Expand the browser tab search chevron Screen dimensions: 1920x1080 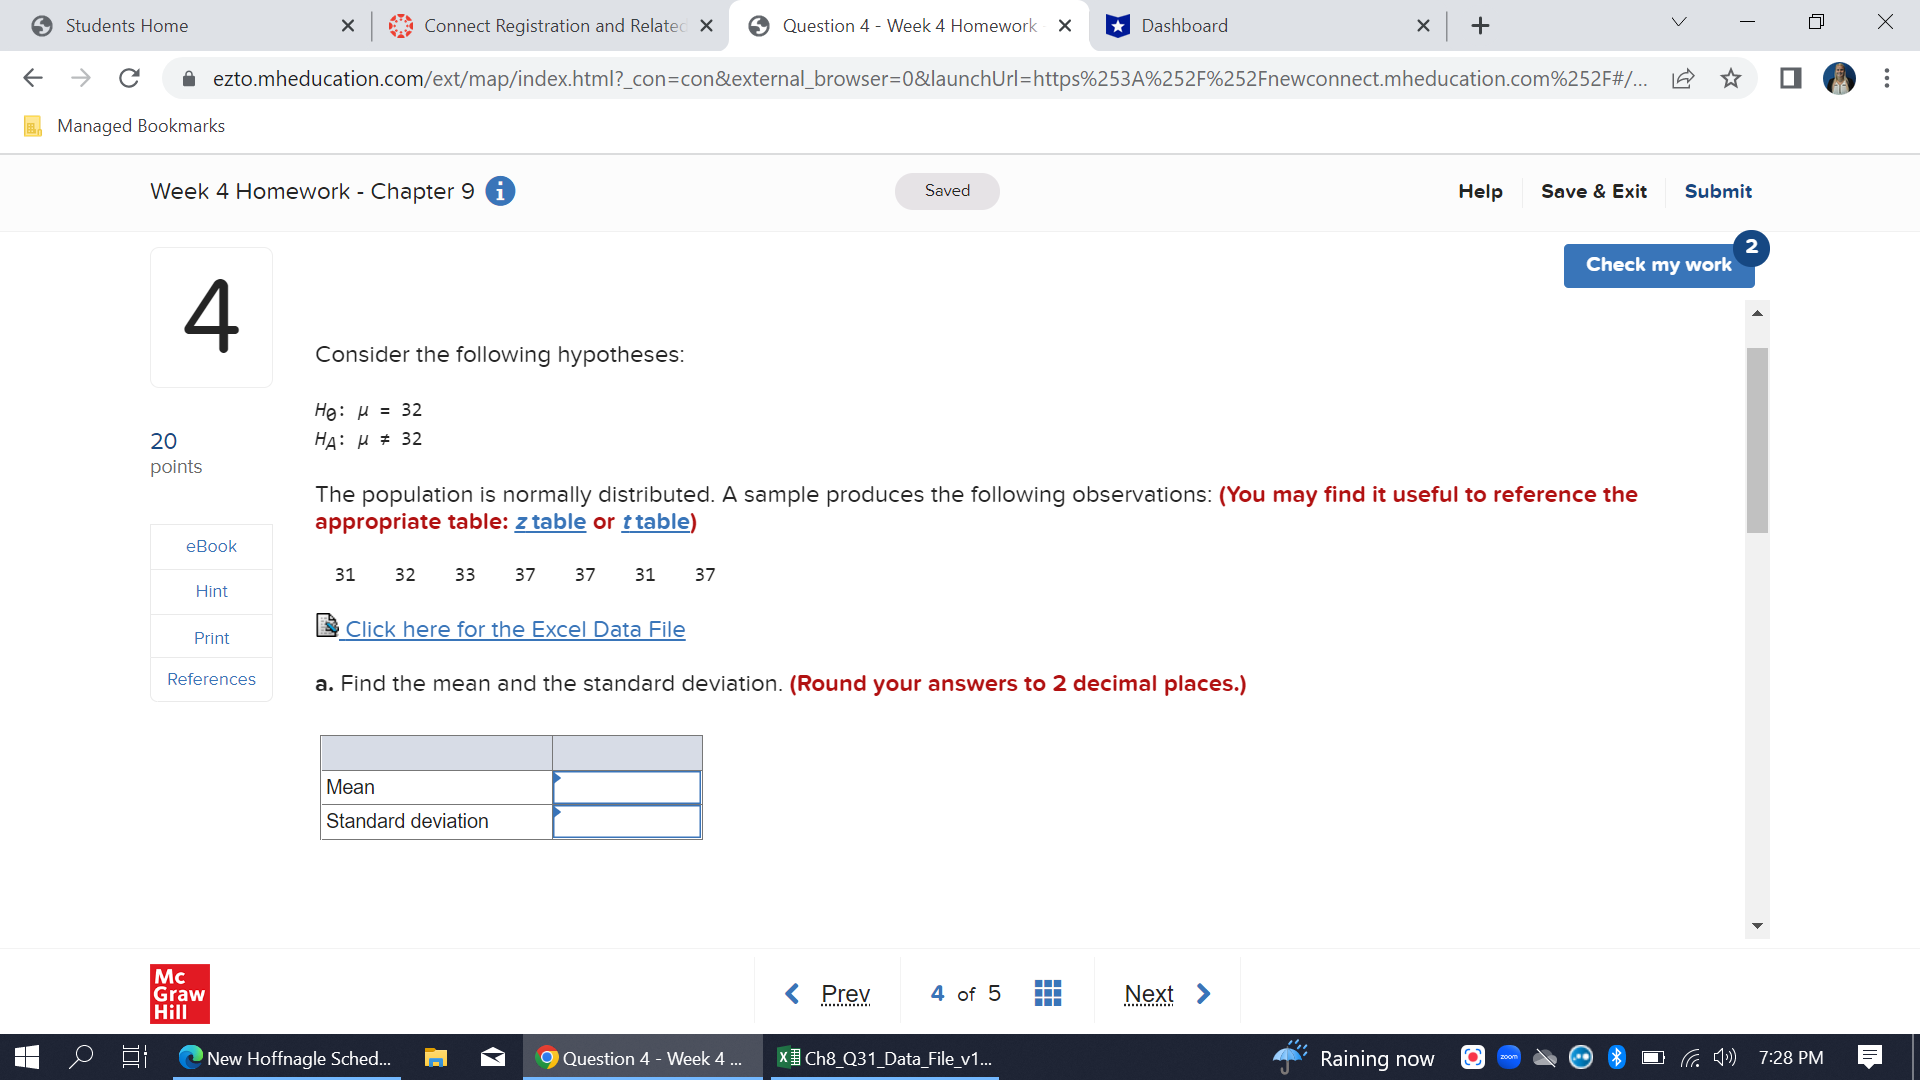(1679, 21)
